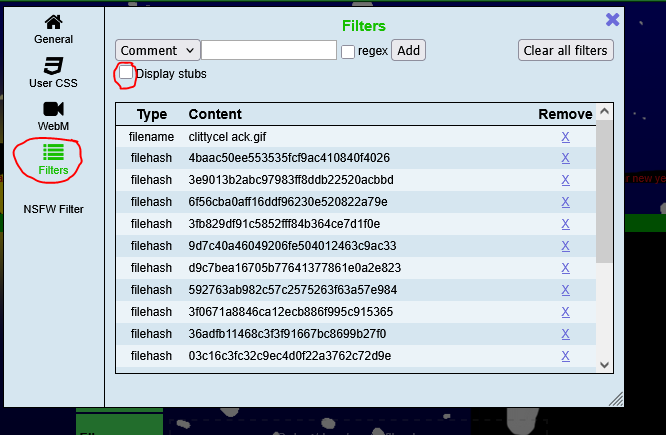Remove filehash 3e9013b2abc97983ff8ddb22520acbbd
The image size is (666, 435).
pos(565,180)
